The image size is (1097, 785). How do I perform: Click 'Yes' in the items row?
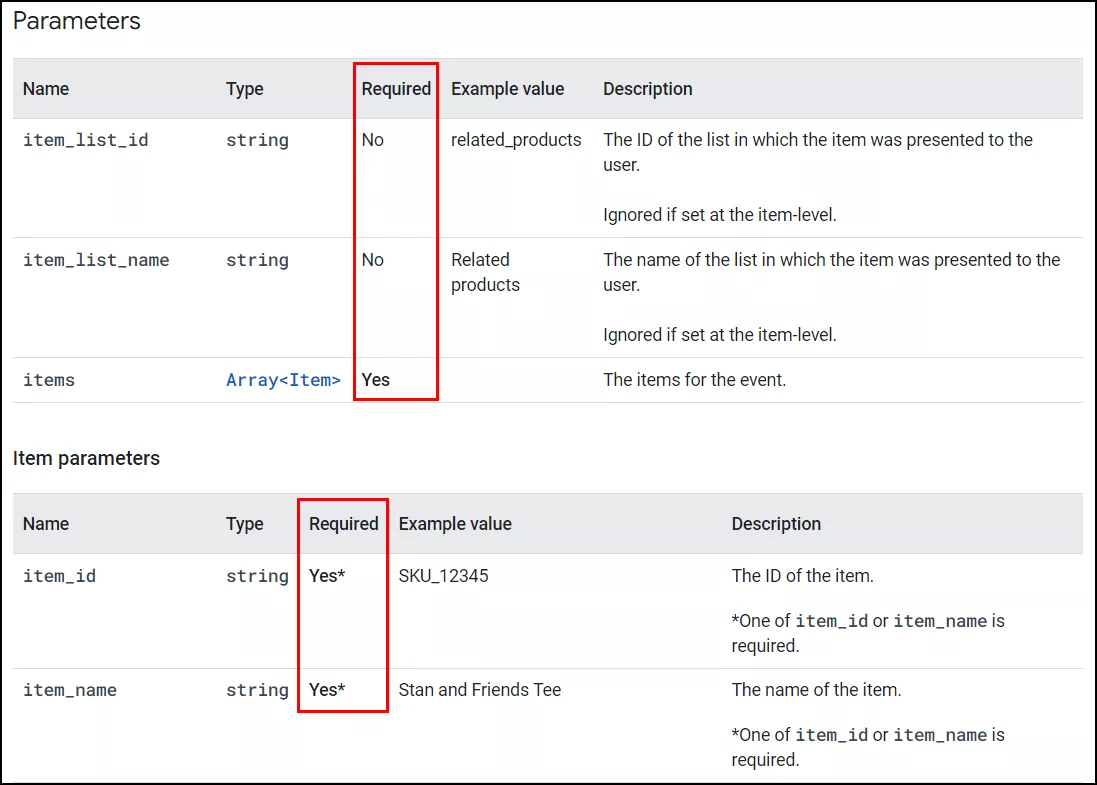pyautogui.click(x=376, y=380)
